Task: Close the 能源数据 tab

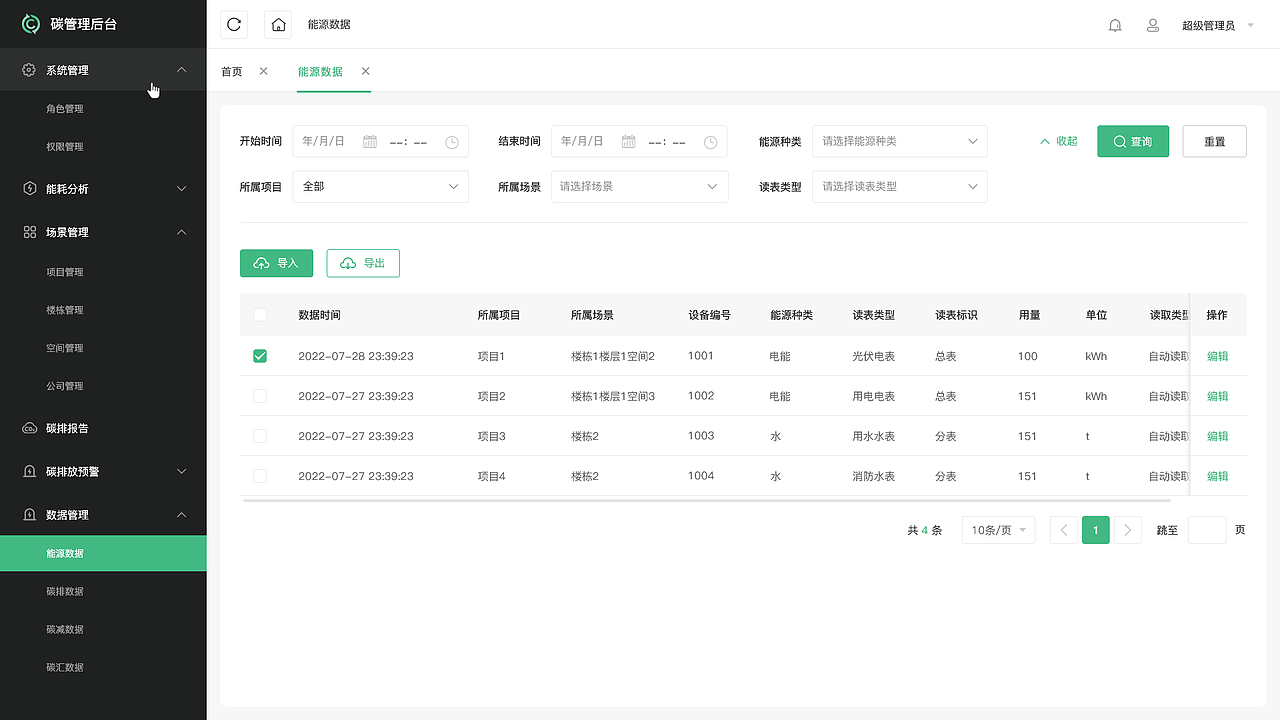Action: click(365, 71)
